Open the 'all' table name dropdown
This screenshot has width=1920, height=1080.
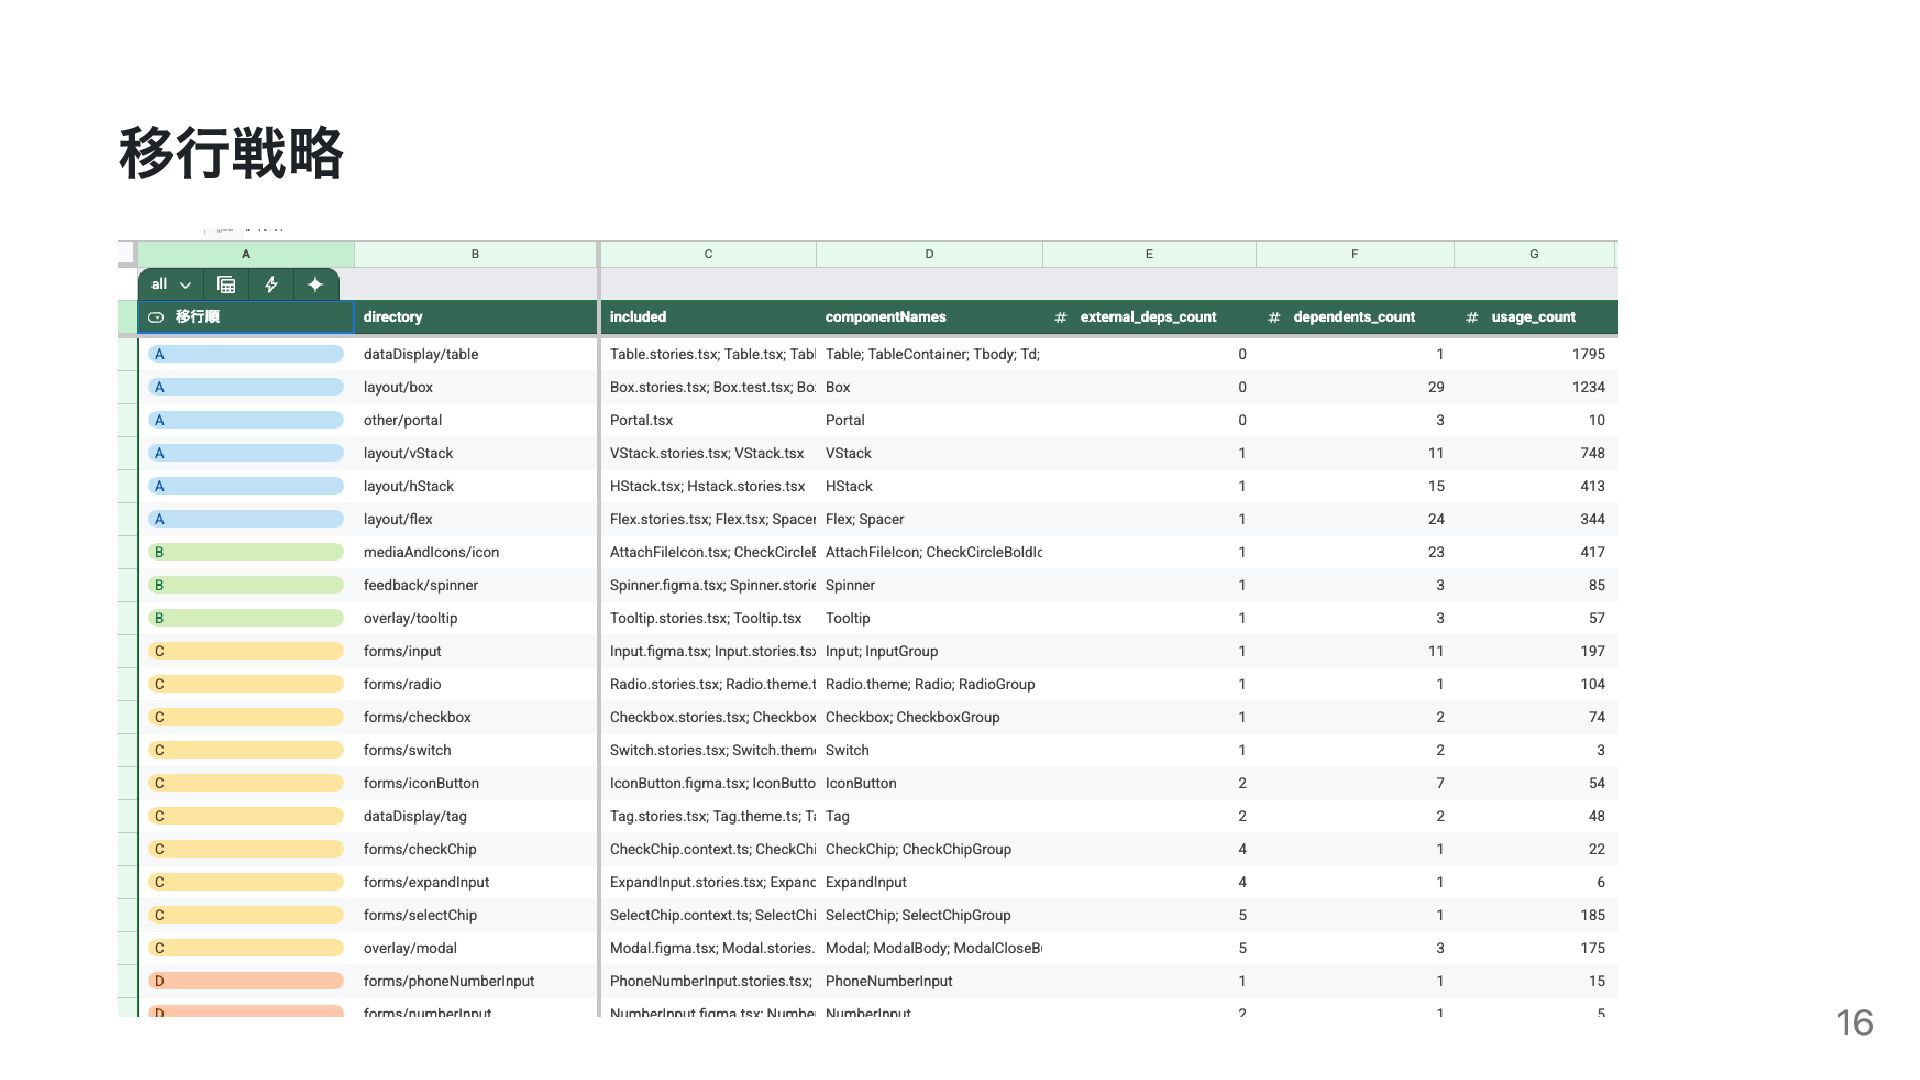coord(171,285)
